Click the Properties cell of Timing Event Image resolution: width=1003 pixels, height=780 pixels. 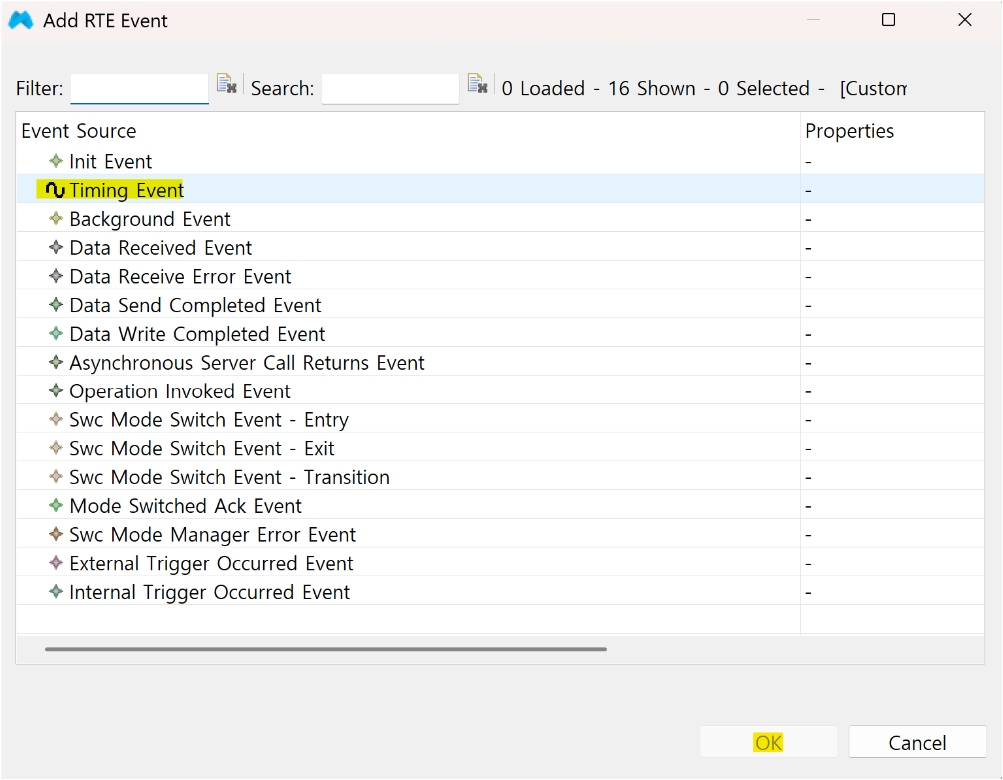tap(892, 190)
